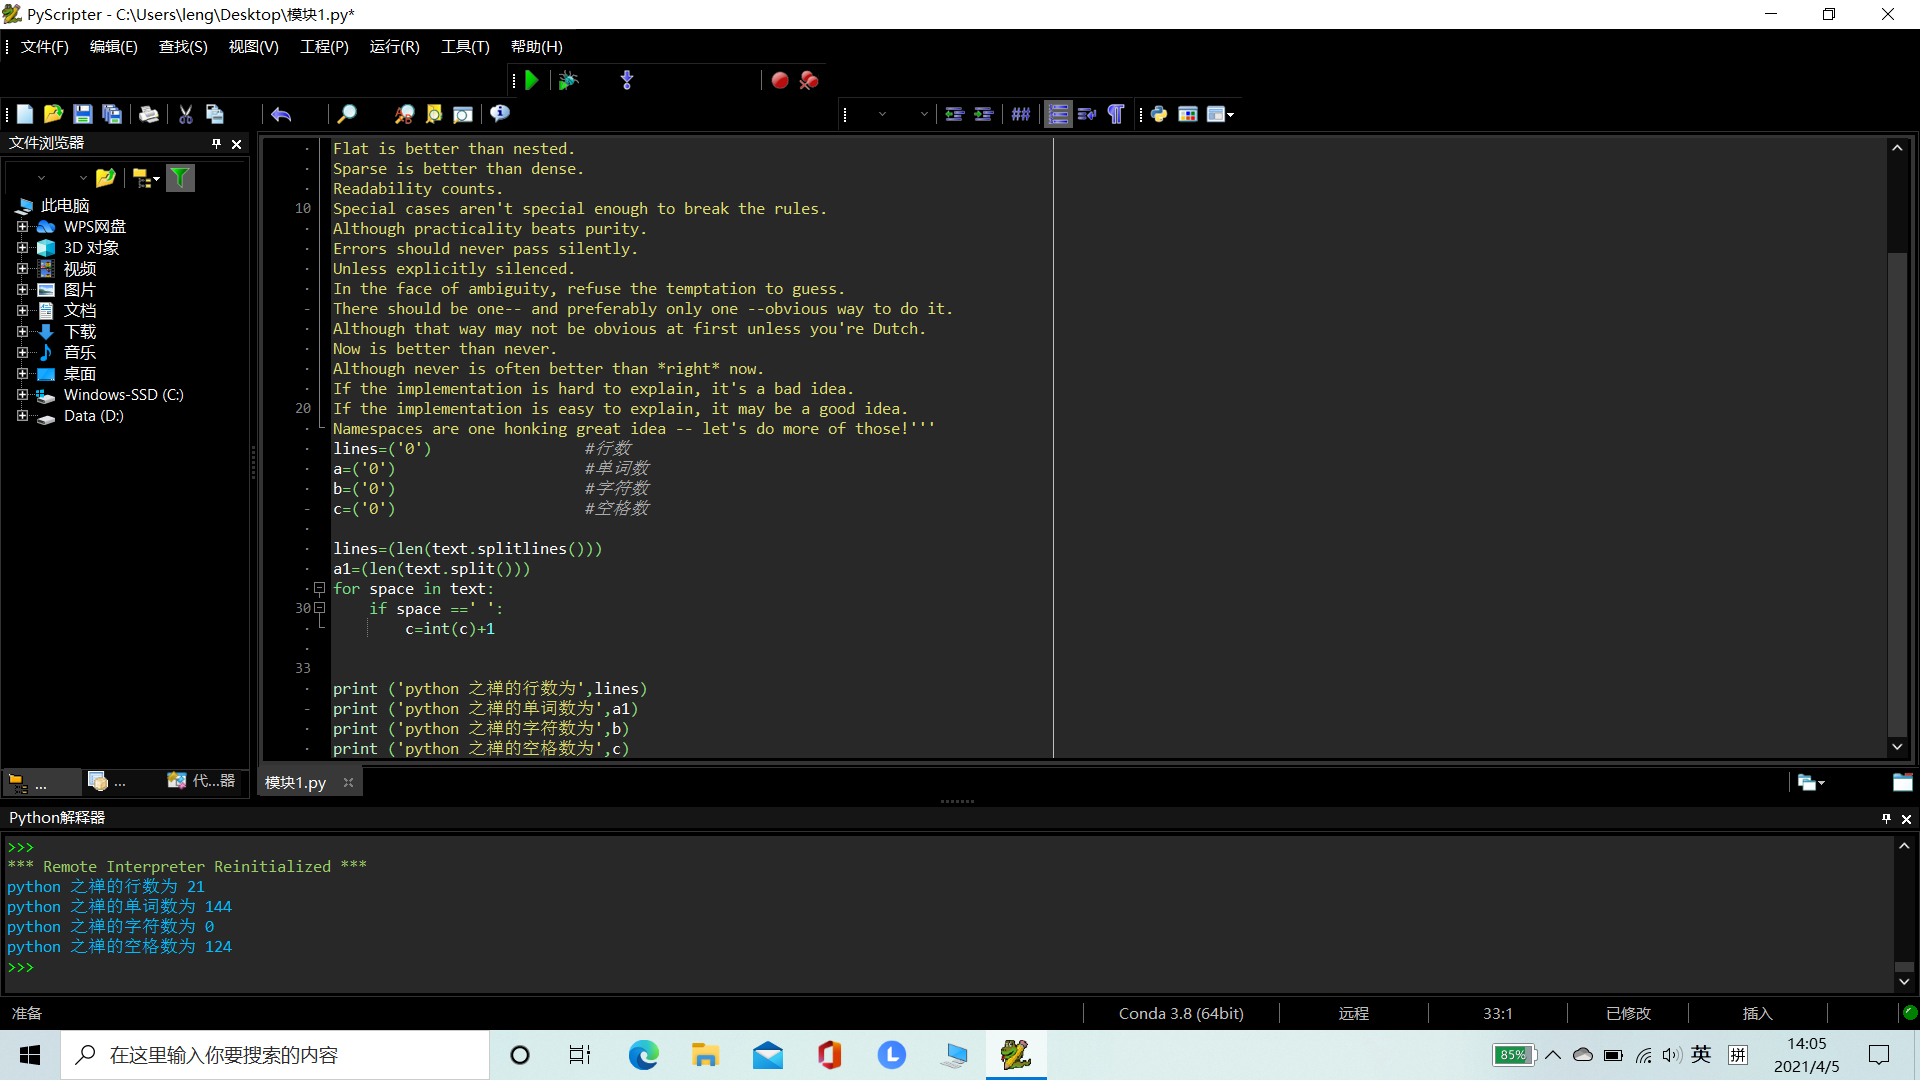The width and height of the screenshot is (1920, 1080).
Task: Collapse the for-loop code fold marker
Action: [x=320, y=588]
